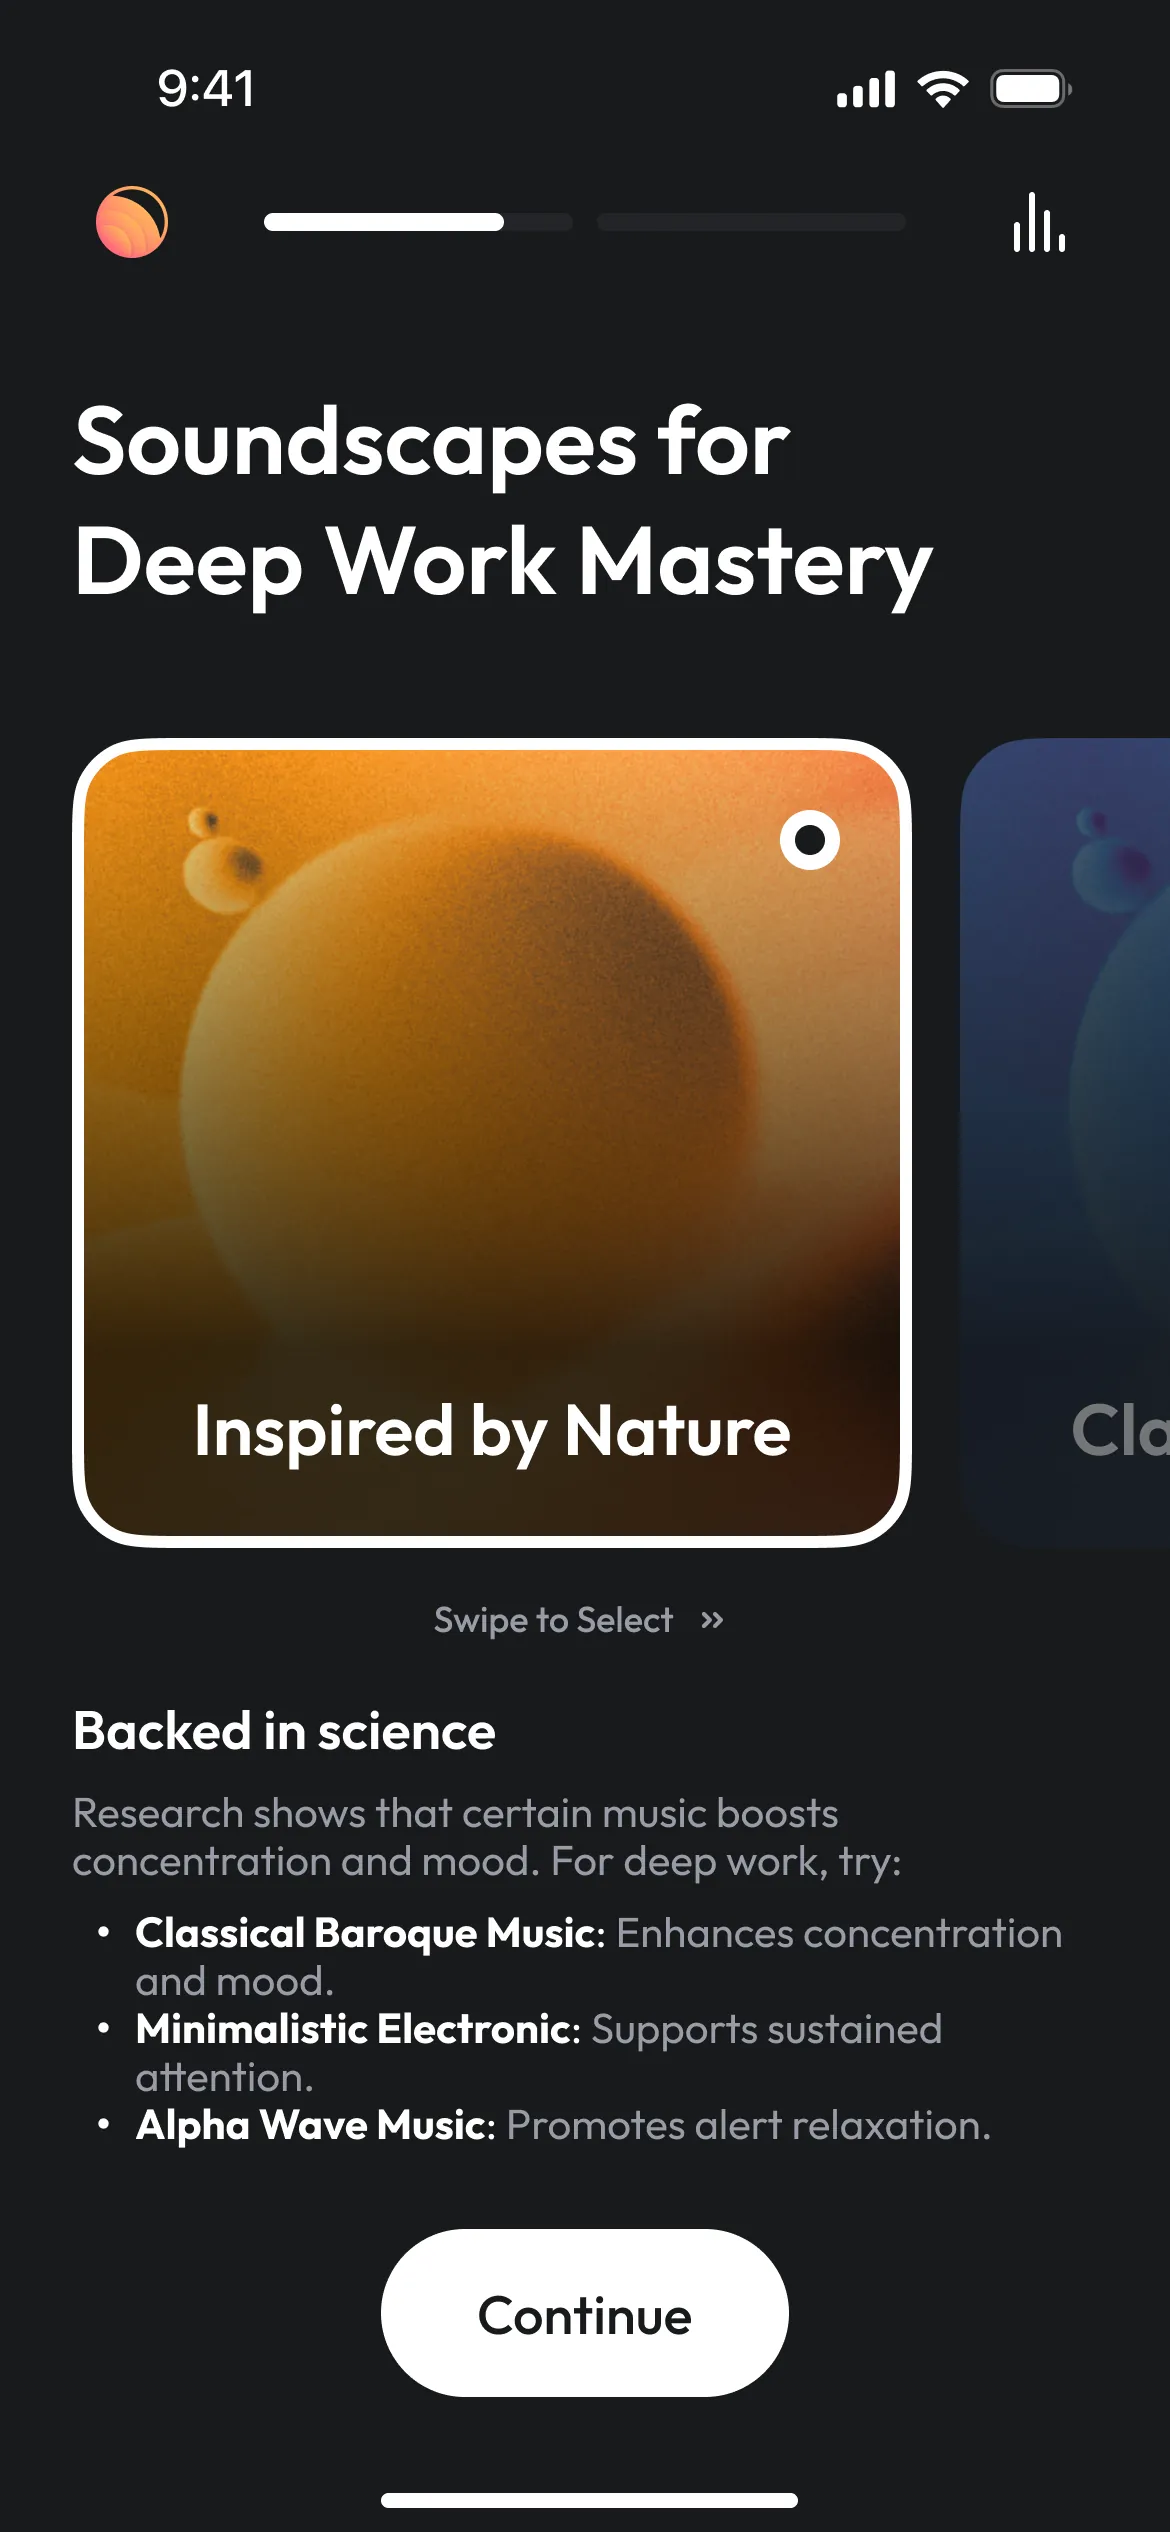1170x2532 pixels.
Task: Tap the double chevron swipe arrows
Action: point(712,1620)
